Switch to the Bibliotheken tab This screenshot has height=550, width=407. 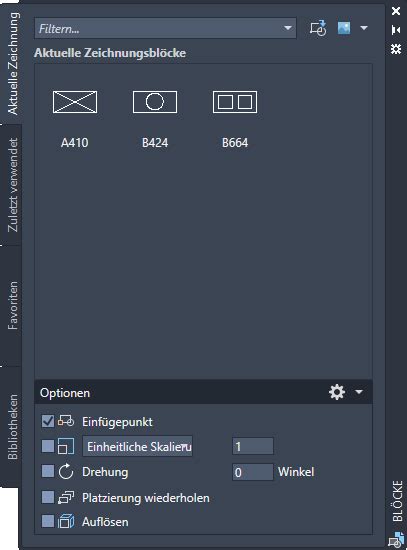click(12, 427)
